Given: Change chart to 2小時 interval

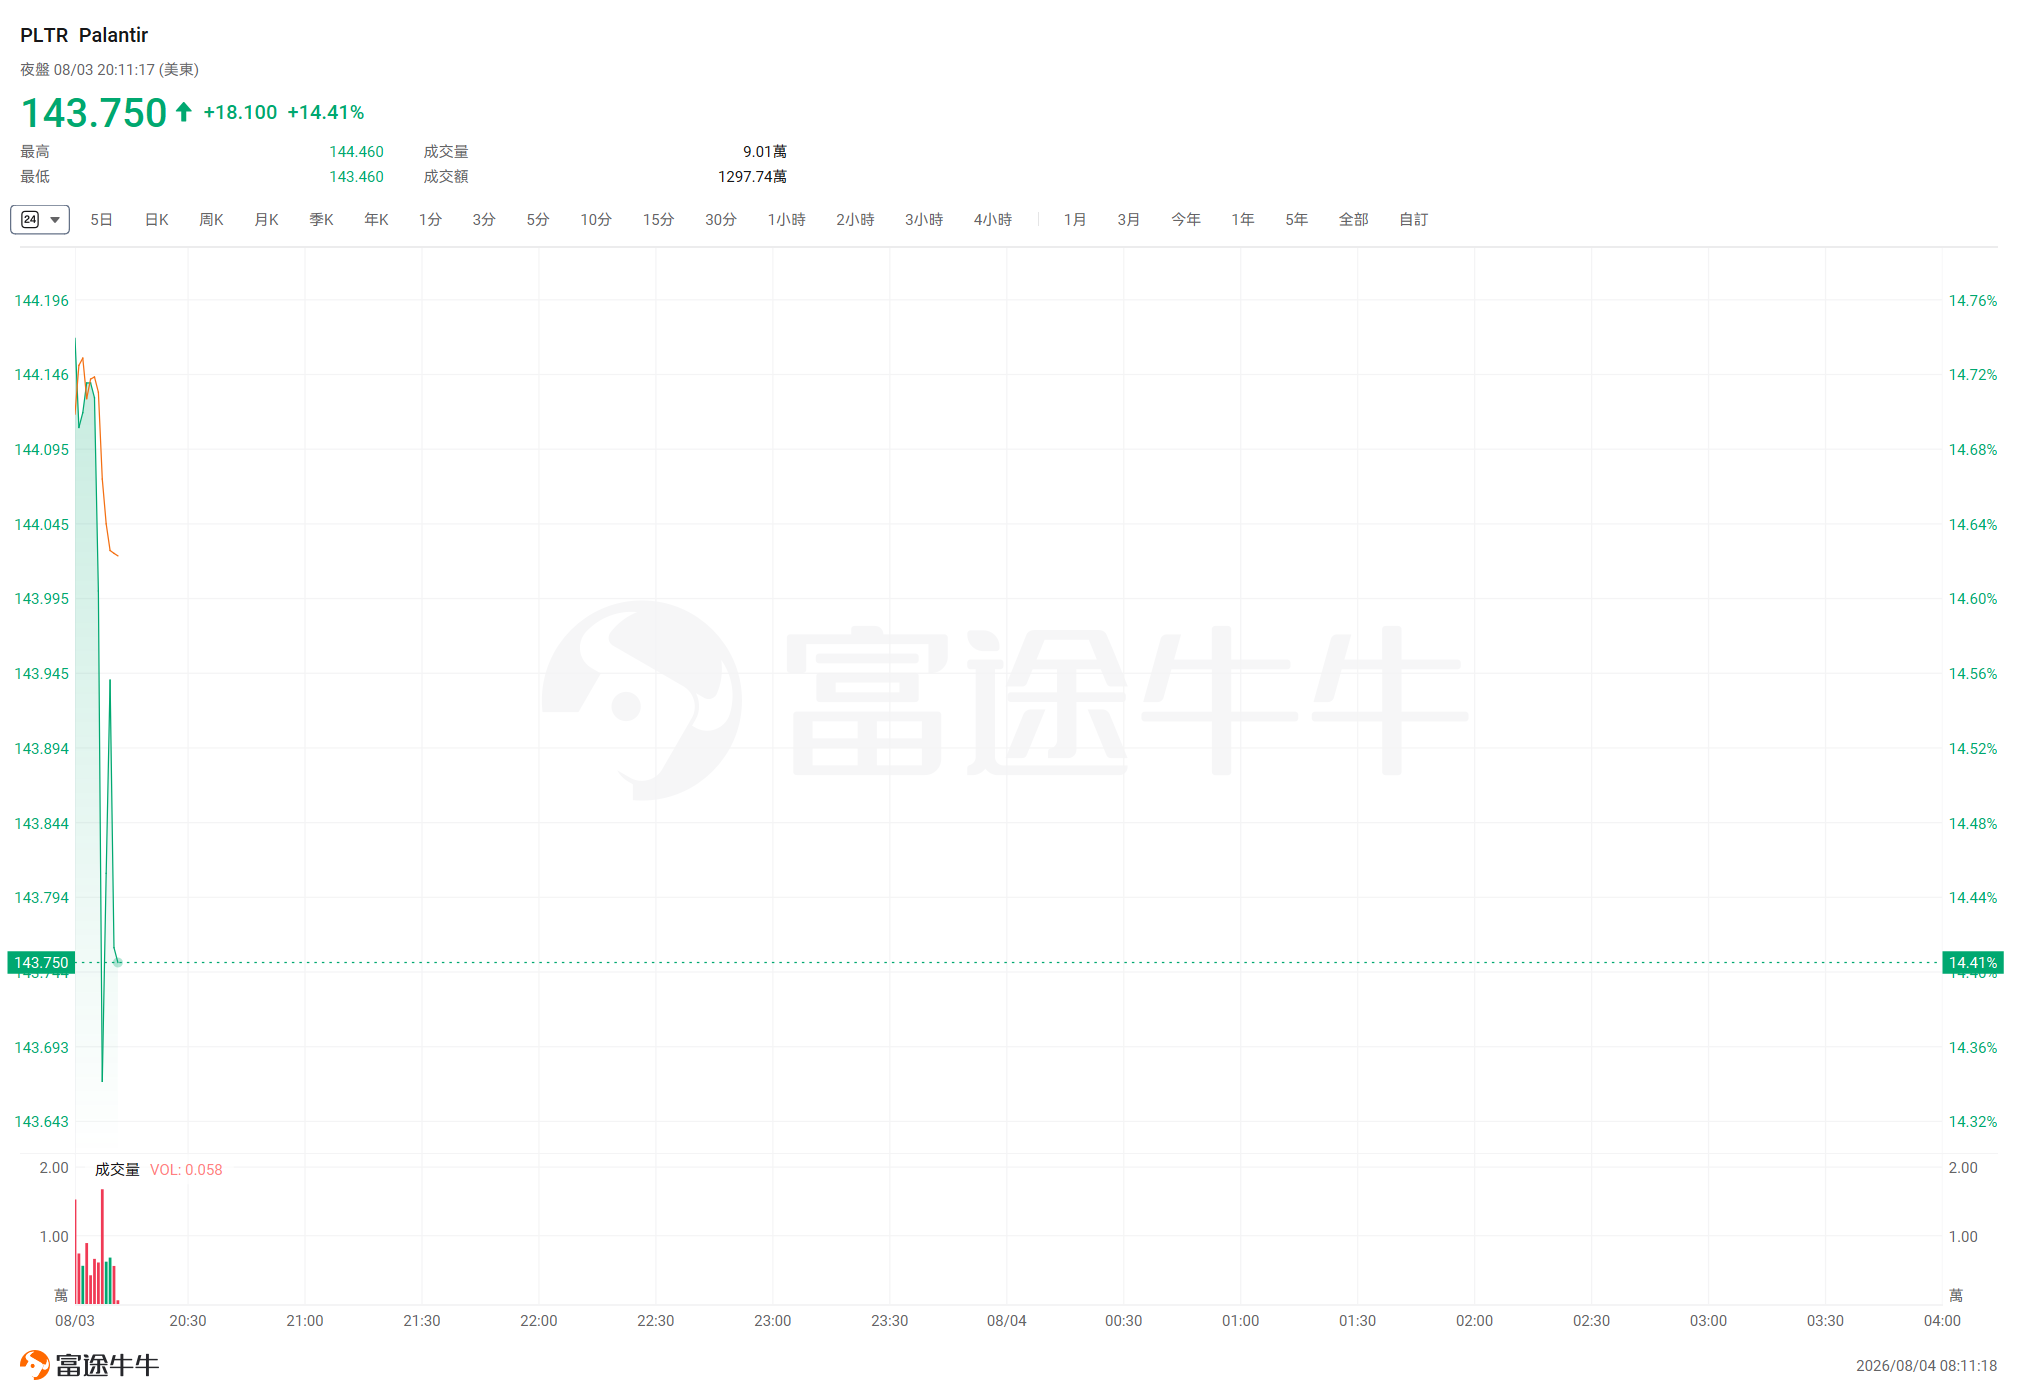Looking at the screenshot, I should point(855,220).
